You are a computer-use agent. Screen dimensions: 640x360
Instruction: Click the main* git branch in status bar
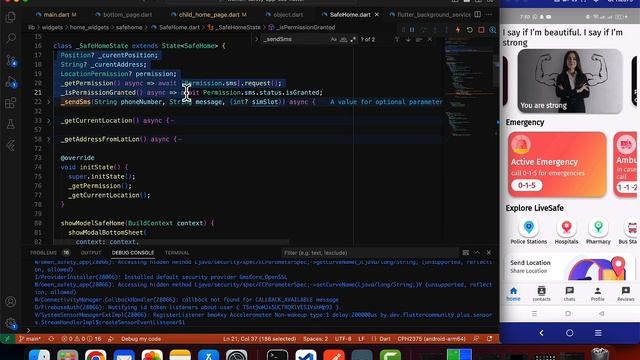click(30, 339)
